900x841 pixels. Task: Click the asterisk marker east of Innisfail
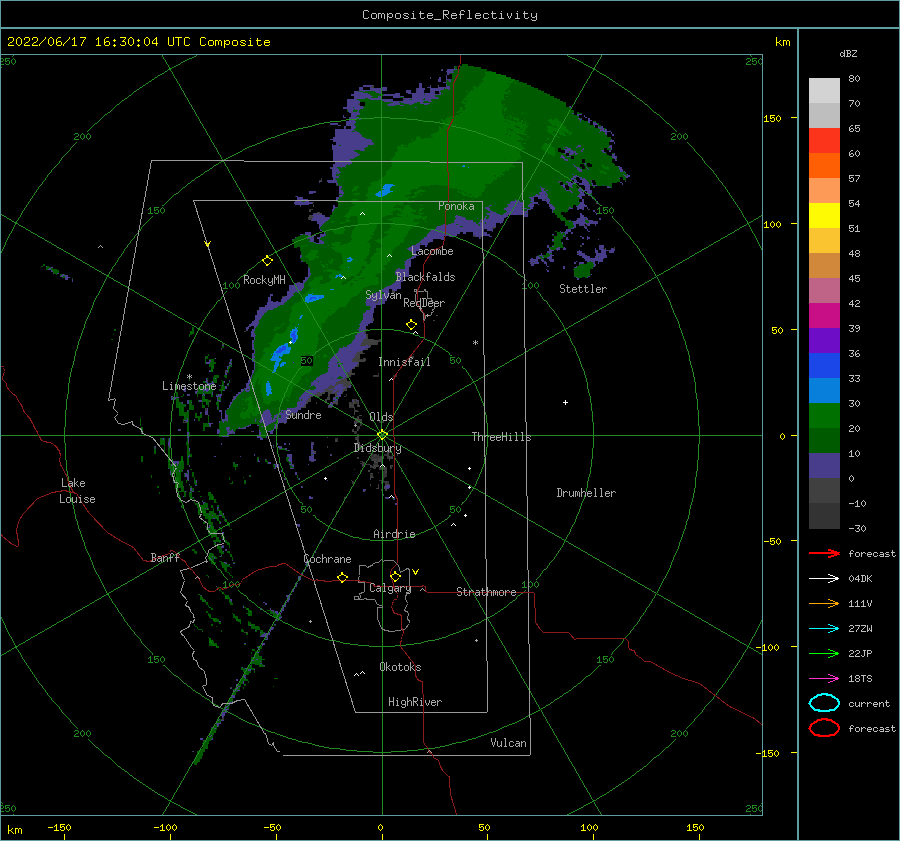(475, 343)
